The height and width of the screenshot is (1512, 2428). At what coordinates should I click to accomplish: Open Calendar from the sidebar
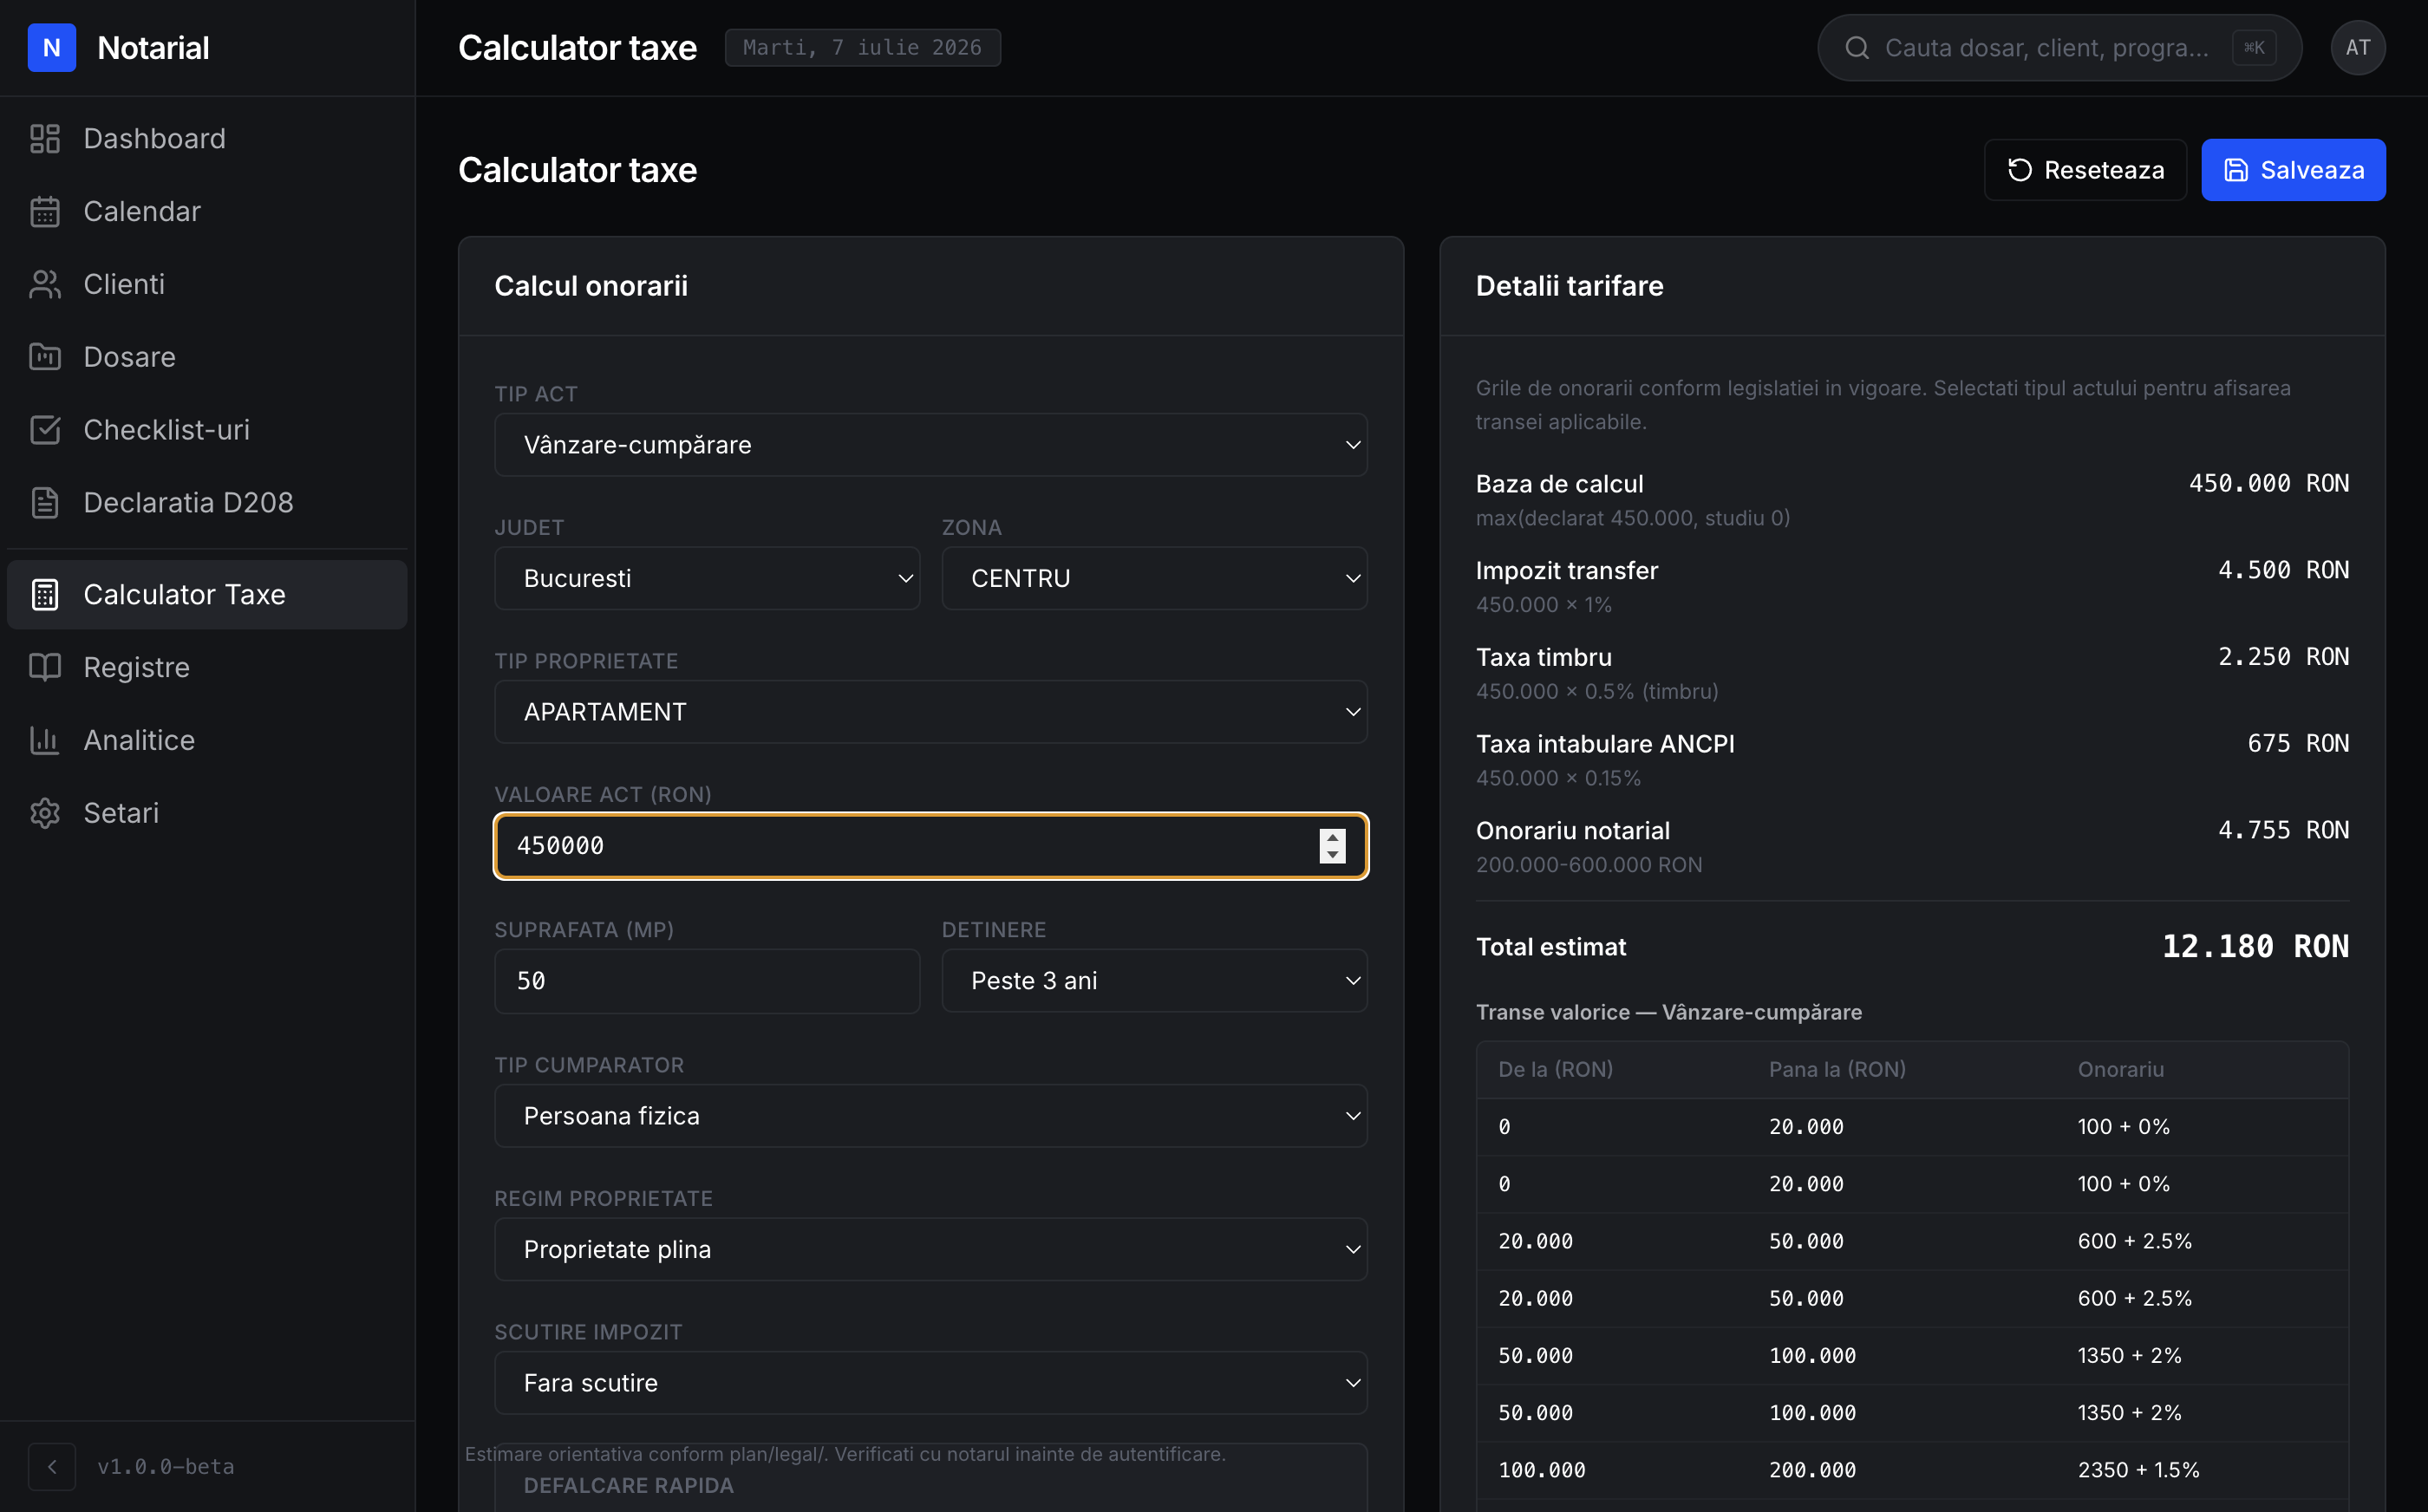(207, 211)
